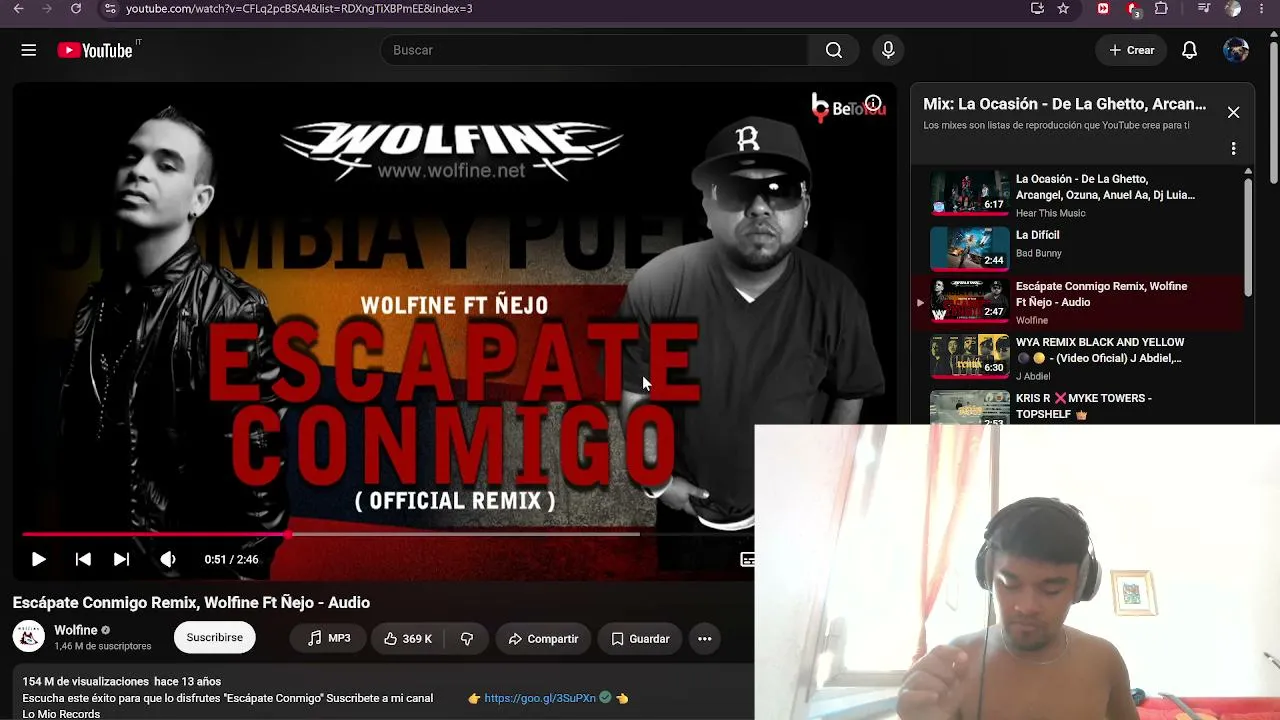Open the La Difícil 2:44 thumbnail
Screen dimensions: 1280x720
[x=970, y=248]
